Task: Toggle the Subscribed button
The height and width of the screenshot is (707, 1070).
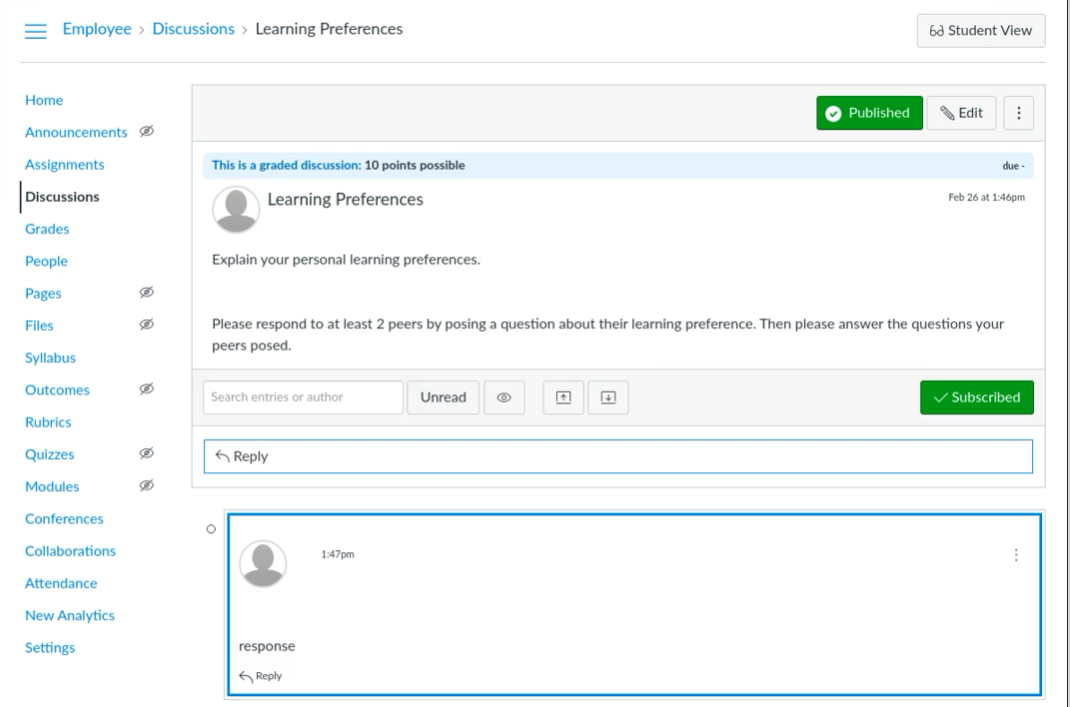Action: pyautogui.click(x=976, y=397)
